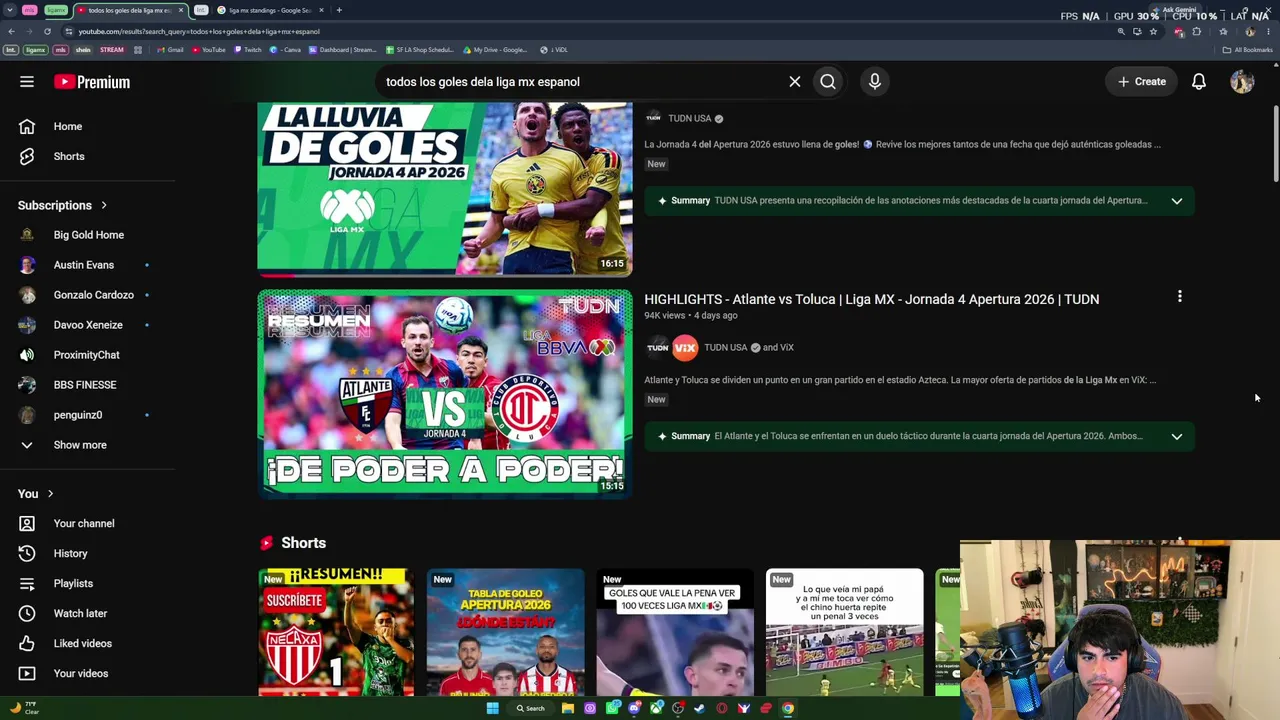The width and height of the screenshot is (1280, 720).
Task: Click the YouTube search input field
Action: coord(580,82)
